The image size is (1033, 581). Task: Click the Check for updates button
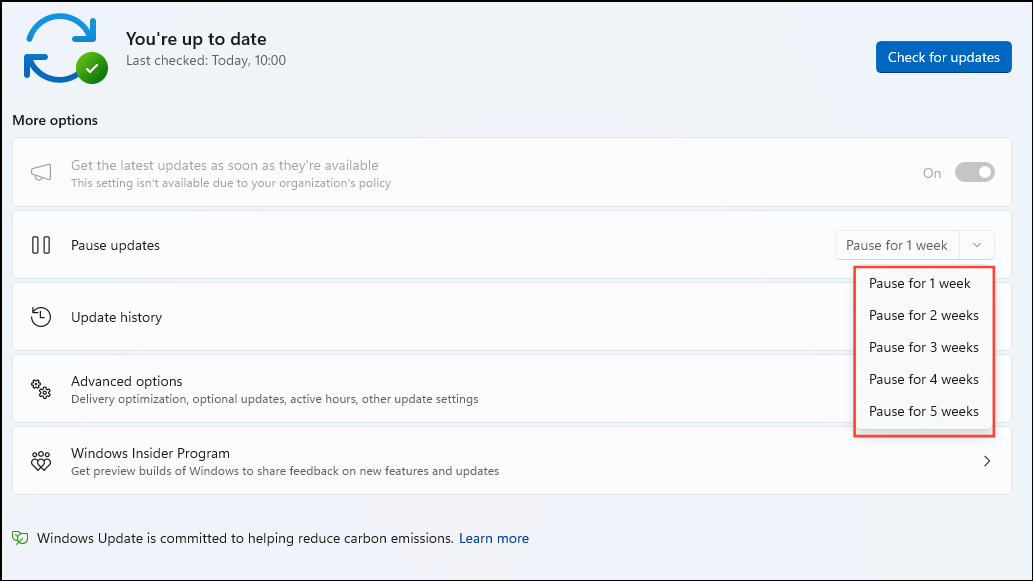click(x=943, y=57)
